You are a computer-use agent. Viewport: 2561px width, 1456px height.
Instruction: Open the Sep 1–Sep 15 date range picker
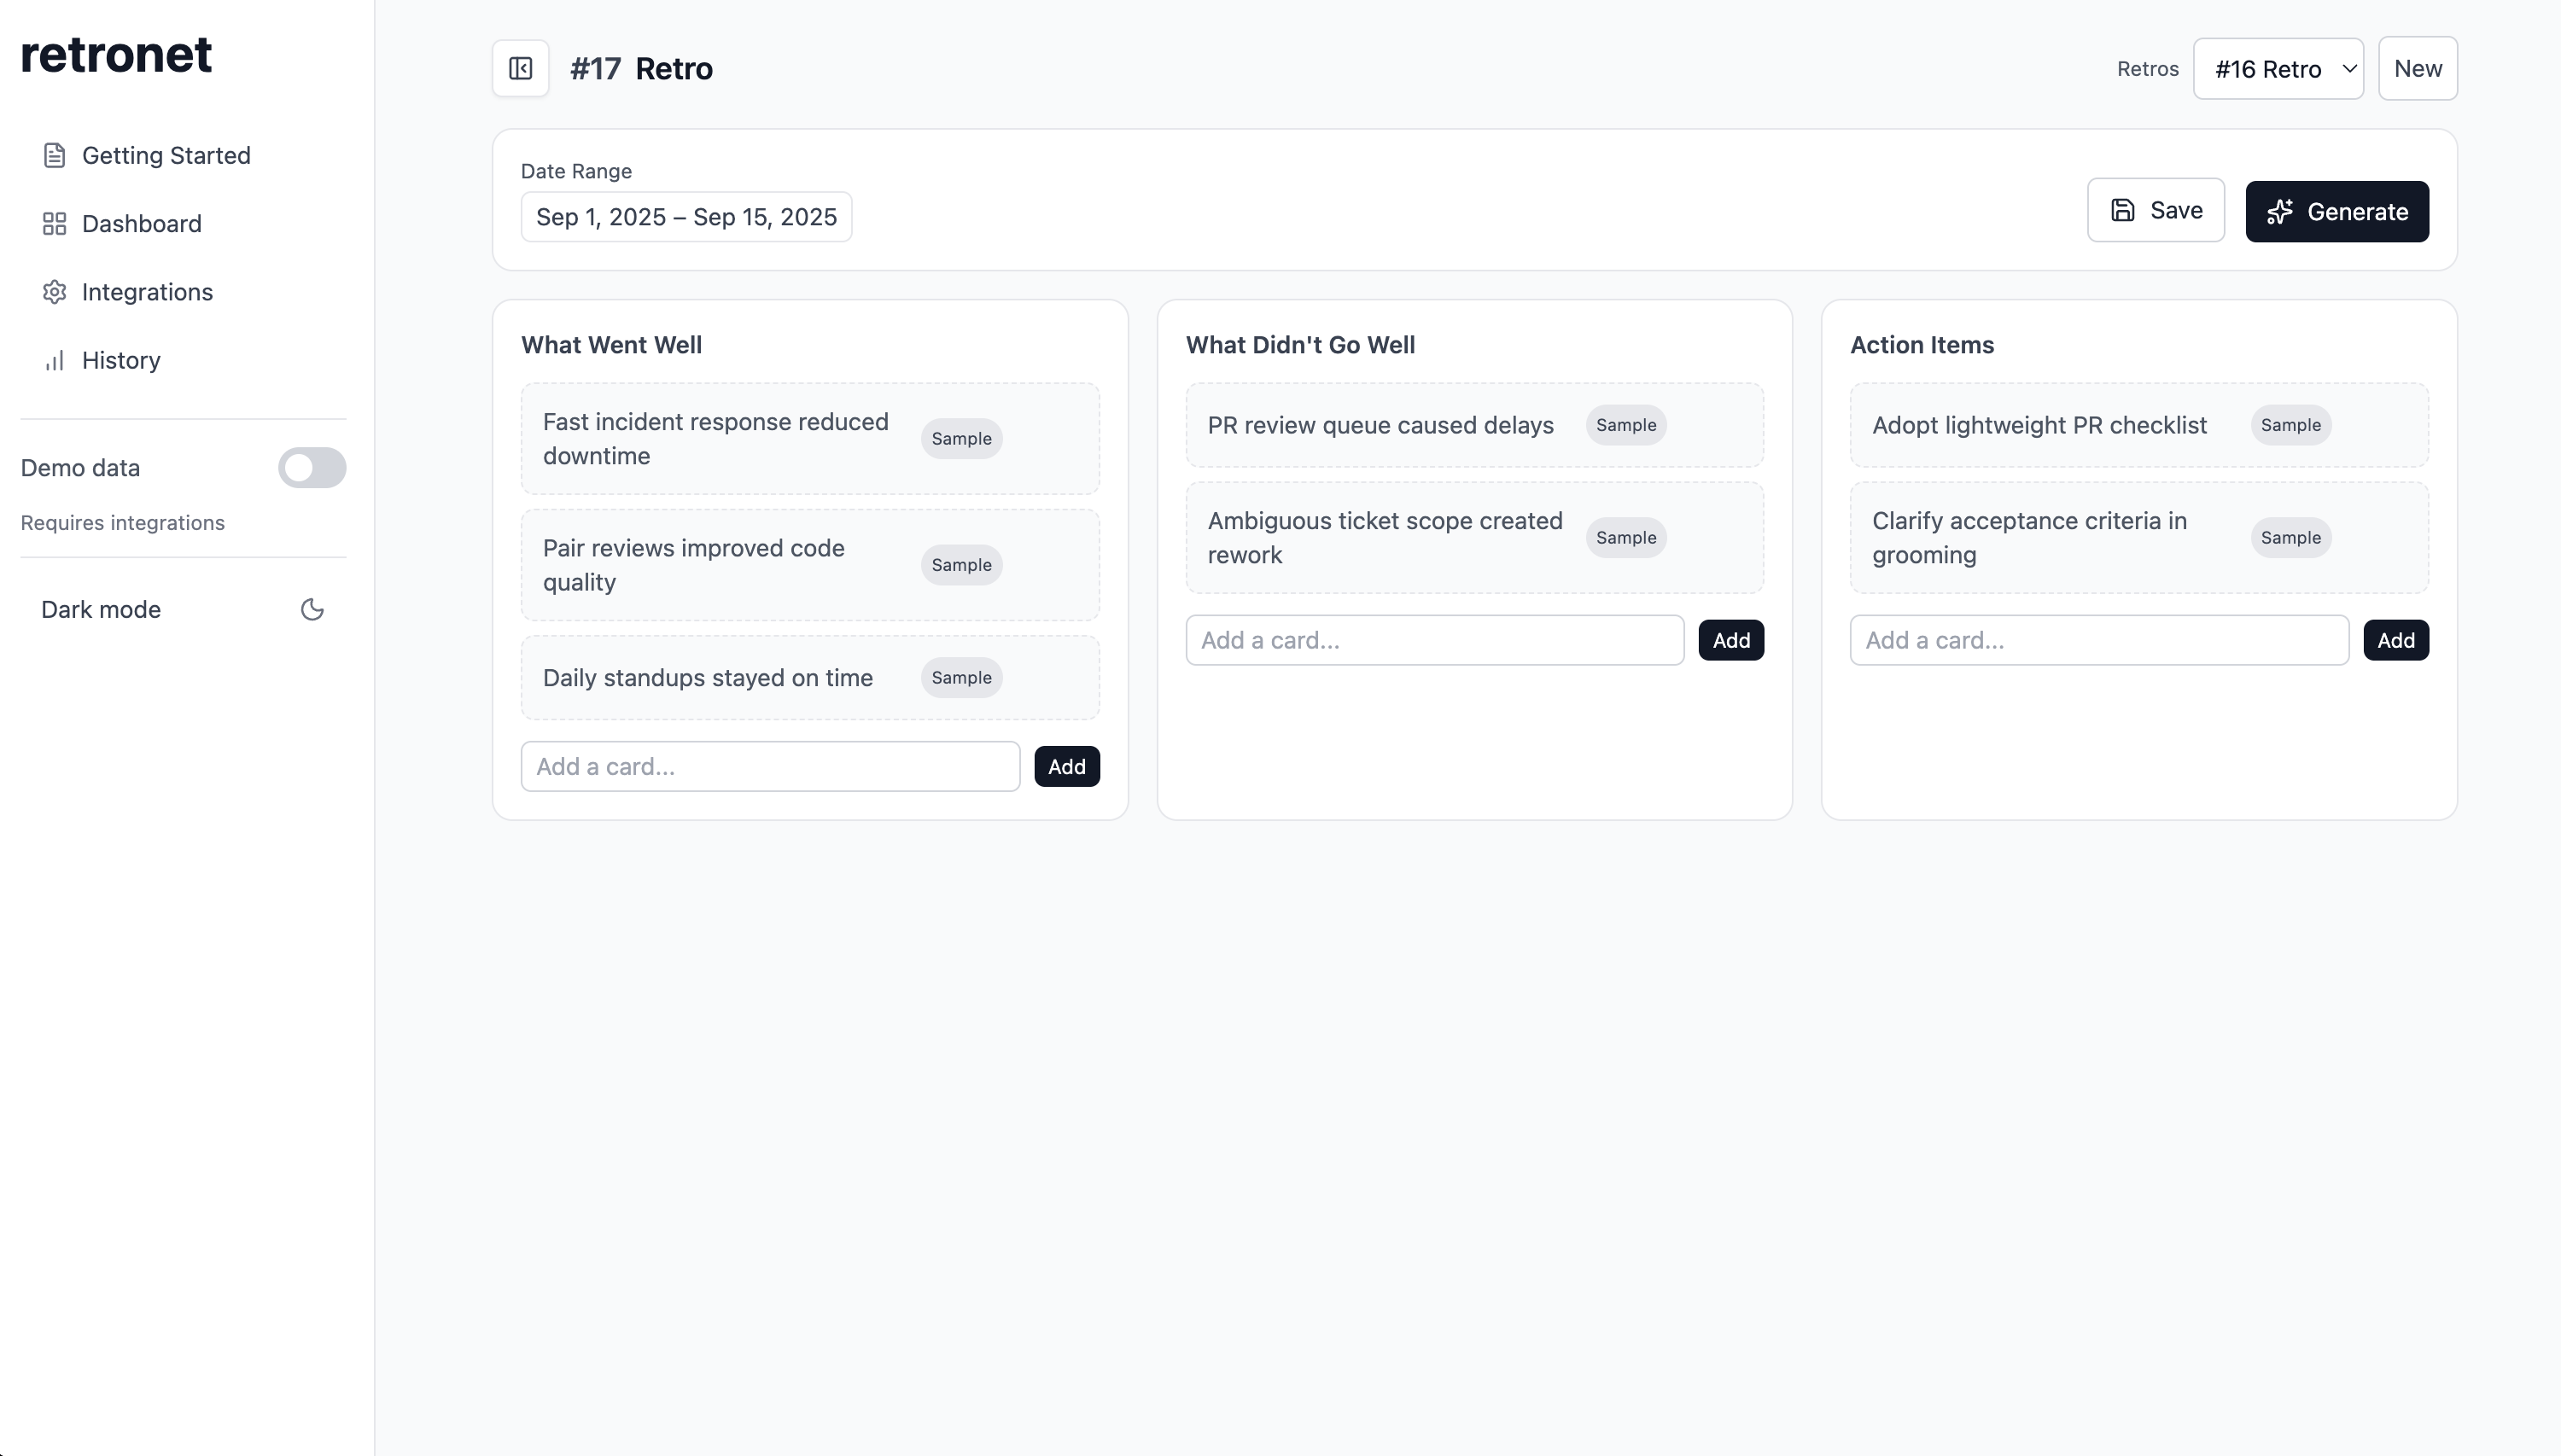coord(686,217)
